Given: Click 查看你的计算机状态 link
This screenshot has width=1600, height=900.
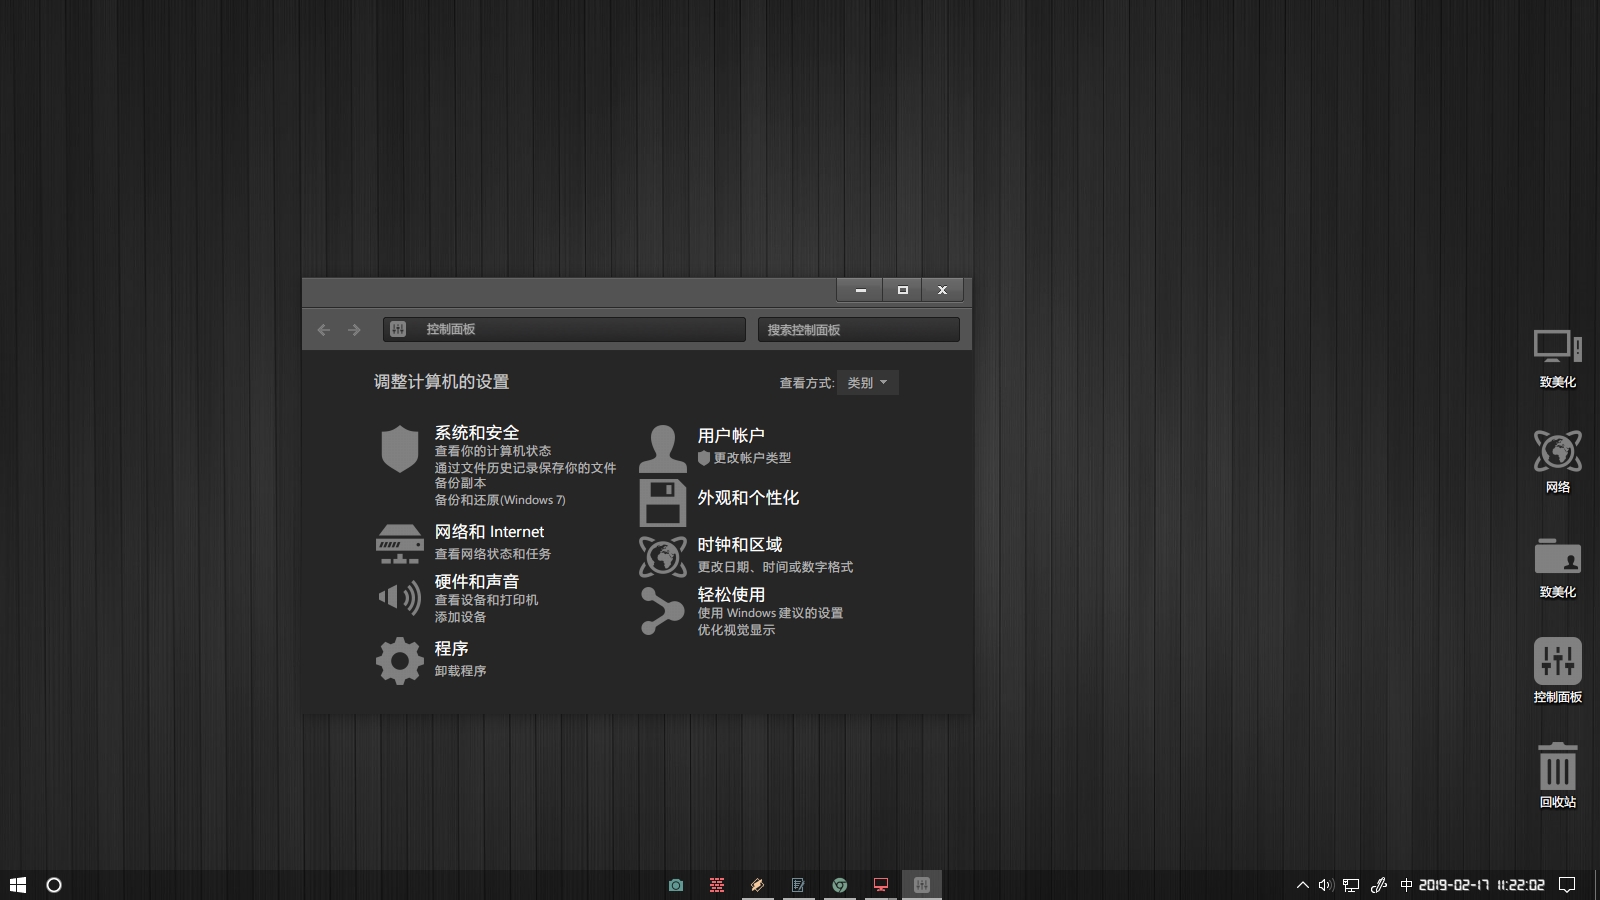Looking at the screenshot, I should (x=492, y=451).
